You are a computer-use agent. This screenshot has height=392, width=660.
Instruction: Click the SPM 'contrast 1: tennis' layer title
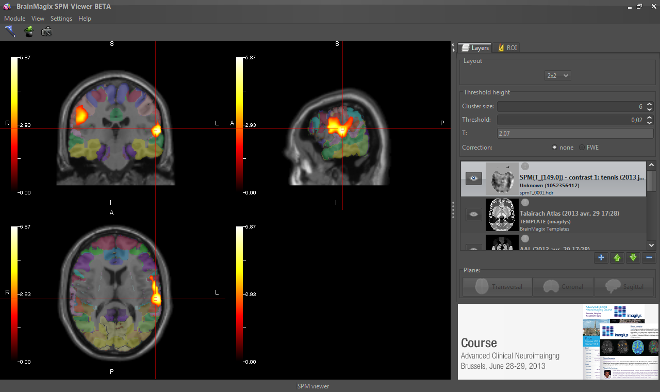581,177
